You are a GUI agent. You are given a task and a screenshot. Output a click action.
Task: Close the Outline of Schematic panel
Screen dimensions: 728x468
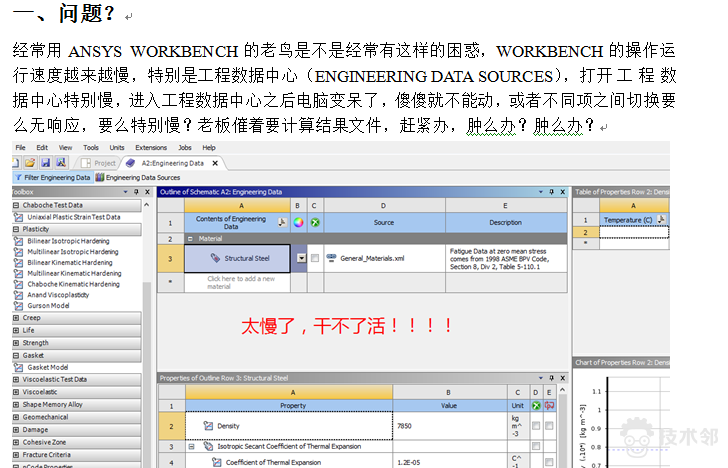click(x=563, y=192)
